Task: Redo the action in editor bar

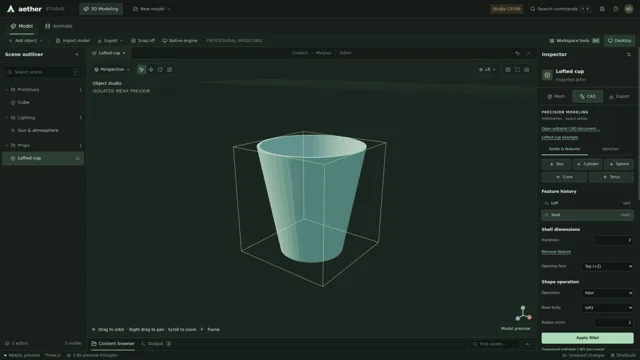Action: pyautogui.click(x=528, y=53)
